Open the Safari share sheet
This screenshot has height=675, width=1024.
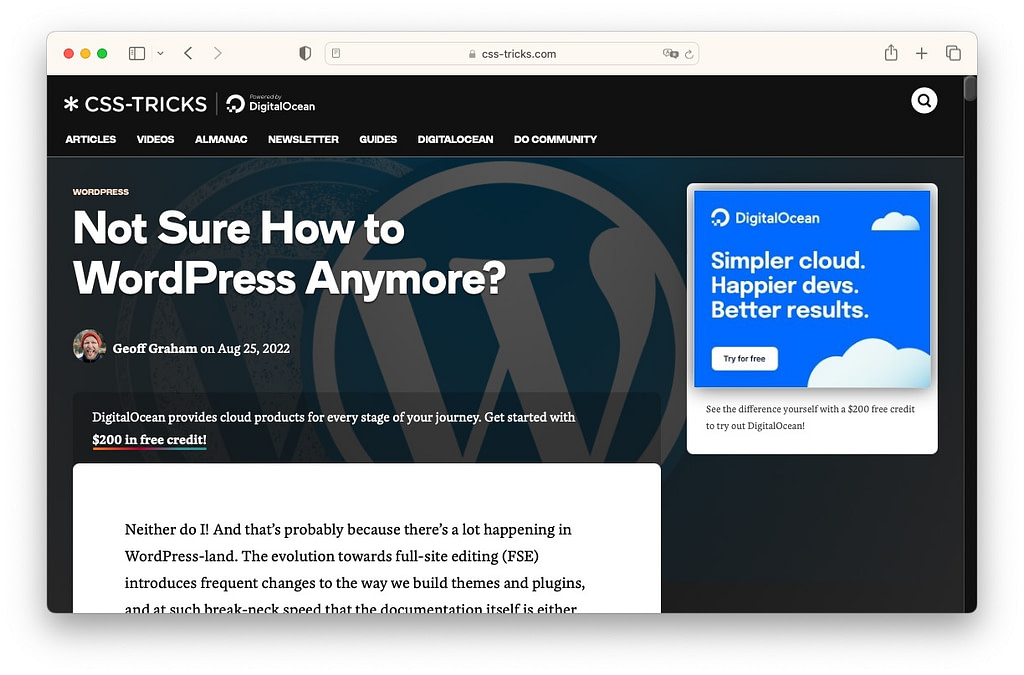pos(890,53)
